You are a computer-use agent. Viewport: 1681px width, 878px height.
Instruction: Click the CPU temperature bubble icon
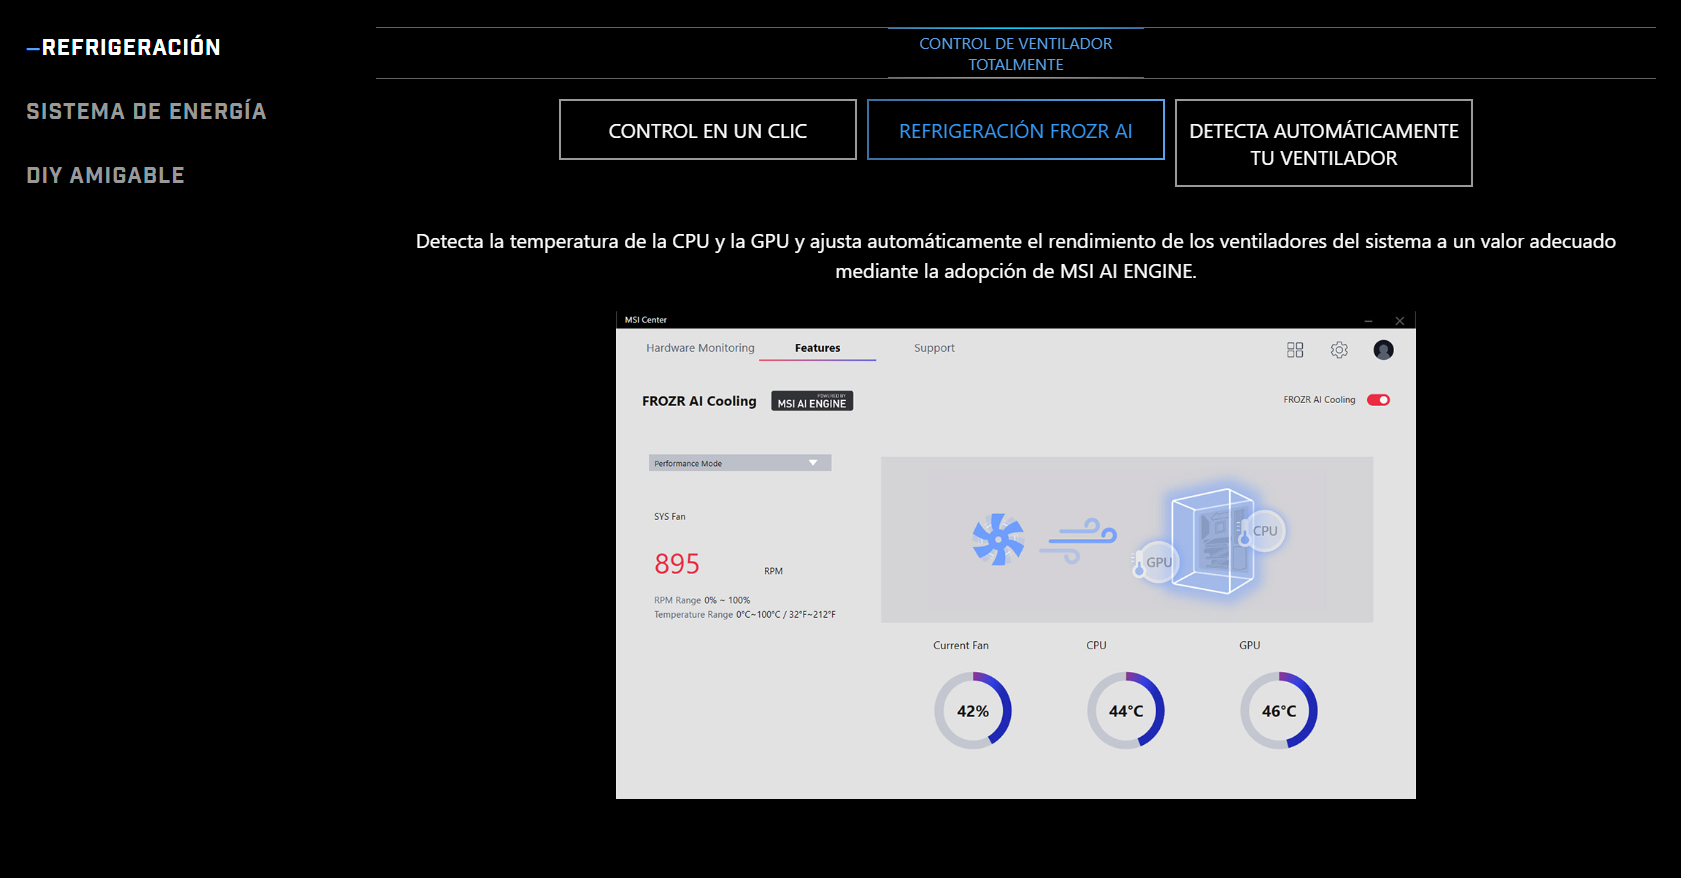point(1261,532)
